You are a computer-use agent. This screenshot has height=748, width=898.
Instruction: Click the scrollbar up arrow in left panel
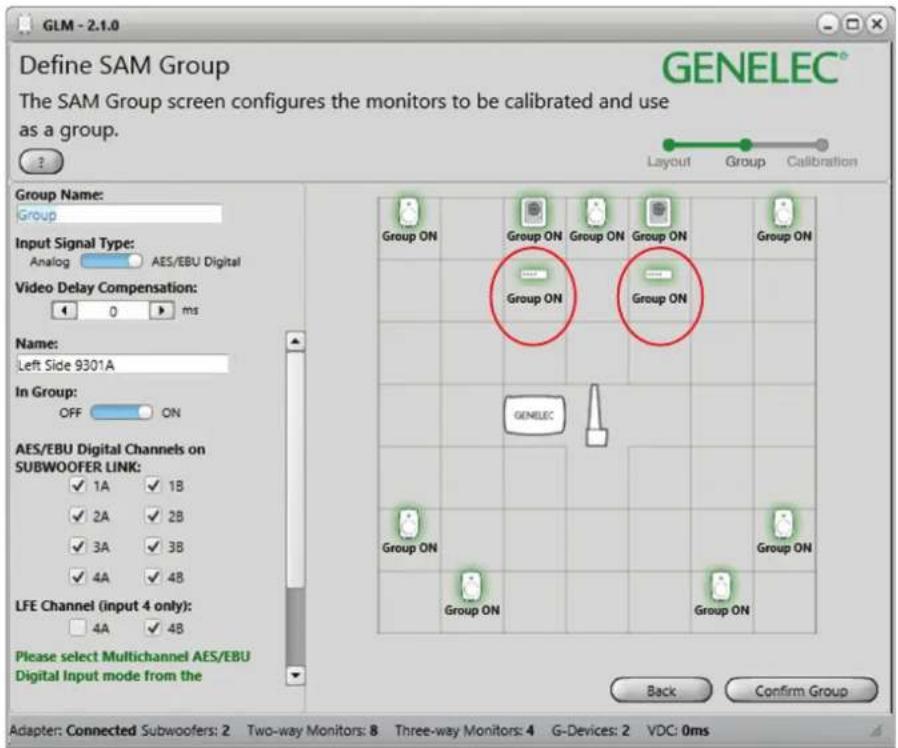point(295,342)
